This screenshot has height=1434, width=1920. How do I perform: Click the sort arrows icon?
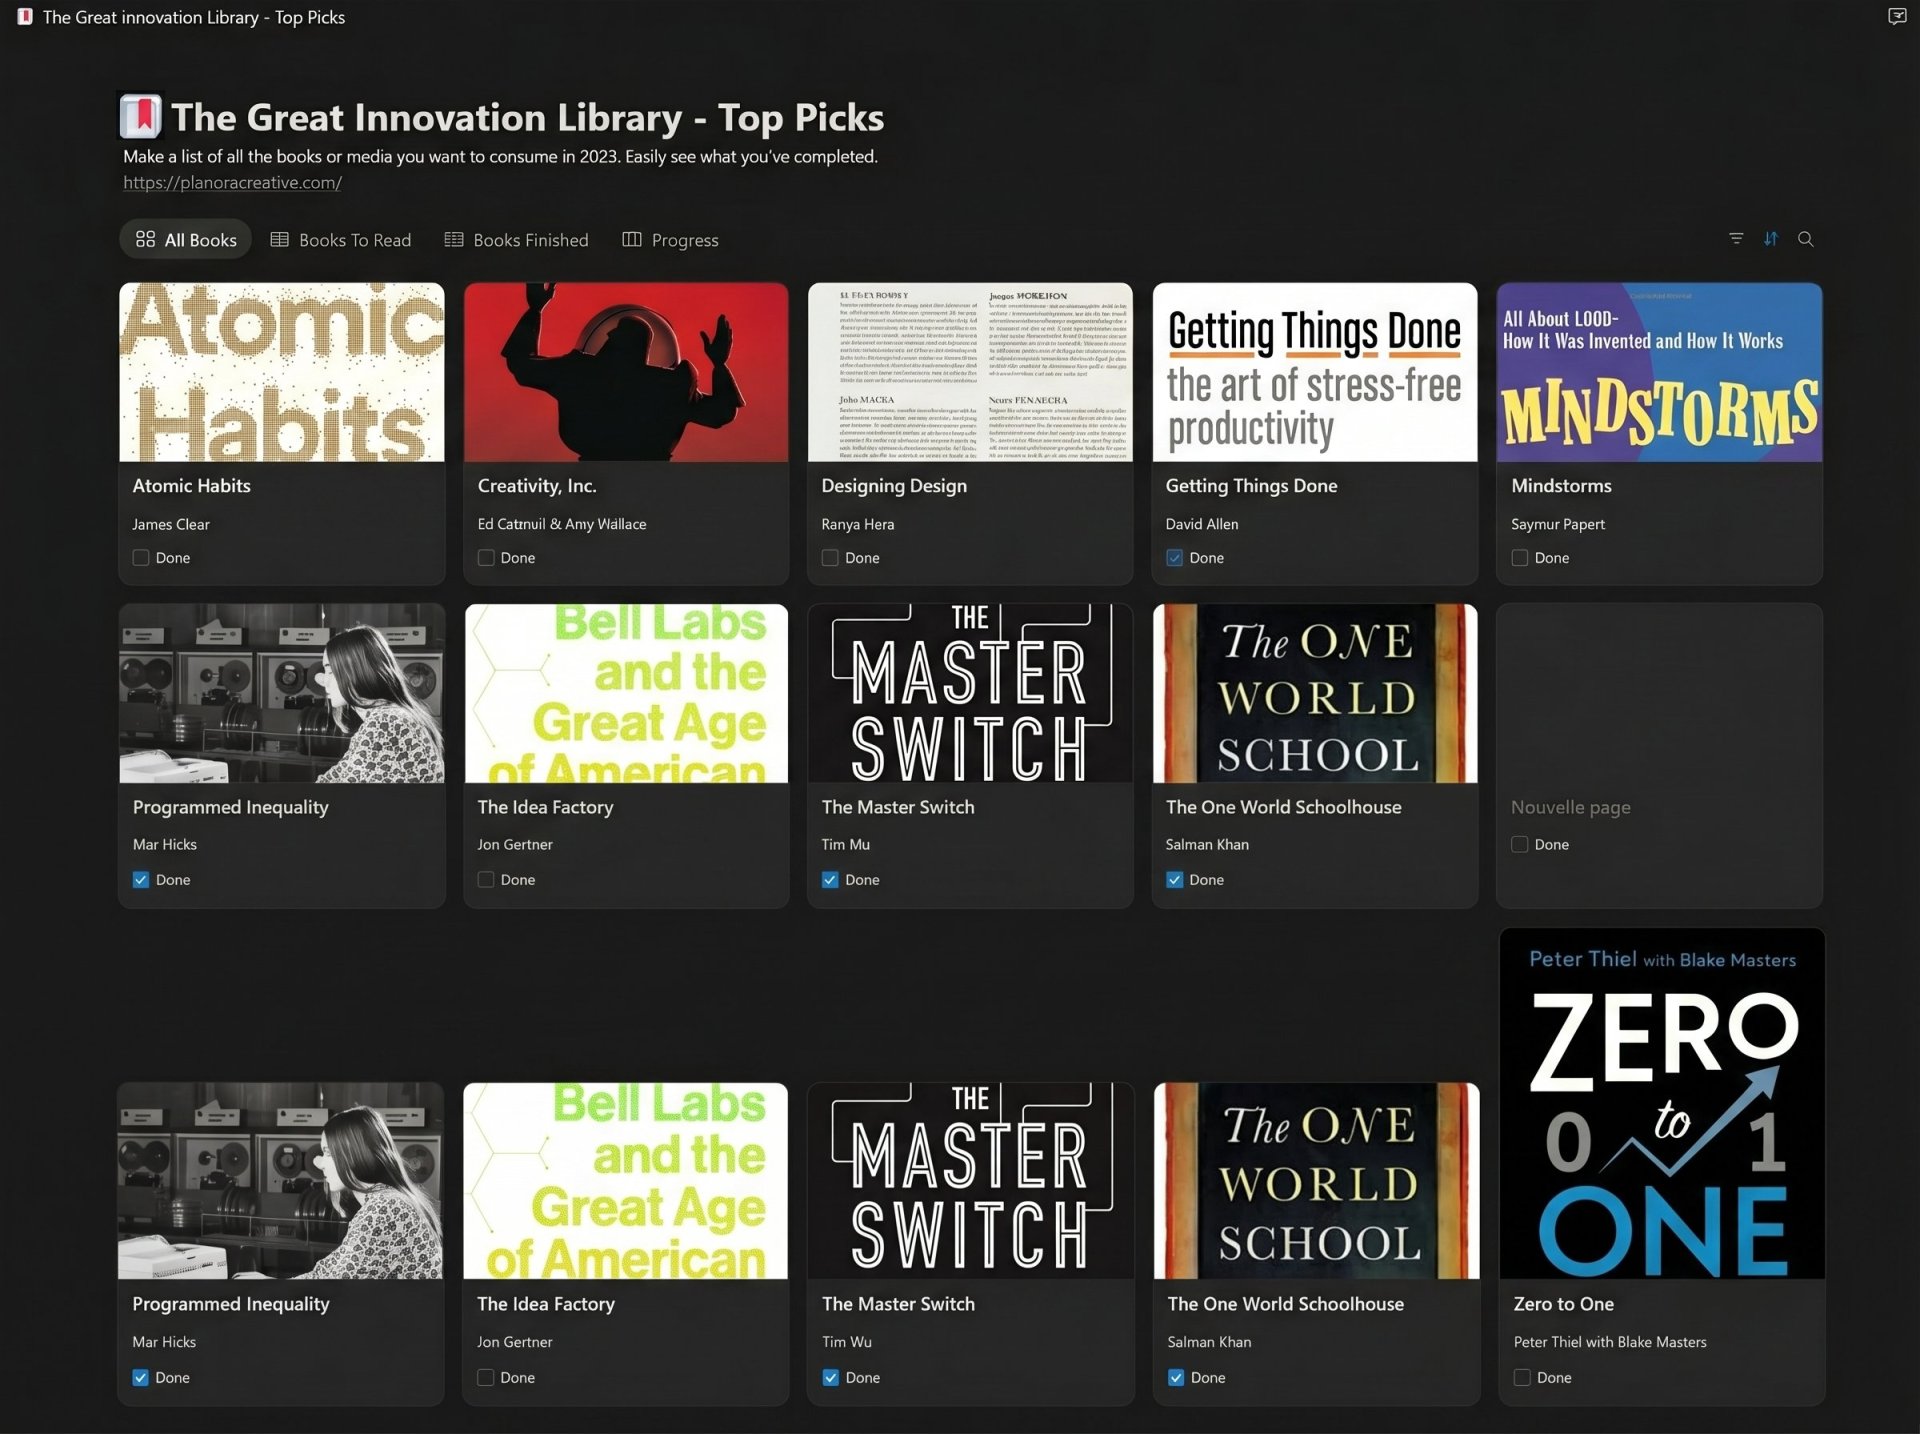[x=1771, y=239]
